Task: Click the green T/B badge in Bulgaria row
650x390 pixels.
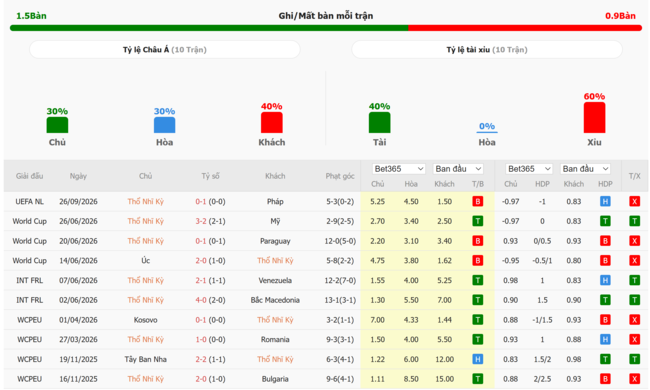Action: [x=478, y=379]
